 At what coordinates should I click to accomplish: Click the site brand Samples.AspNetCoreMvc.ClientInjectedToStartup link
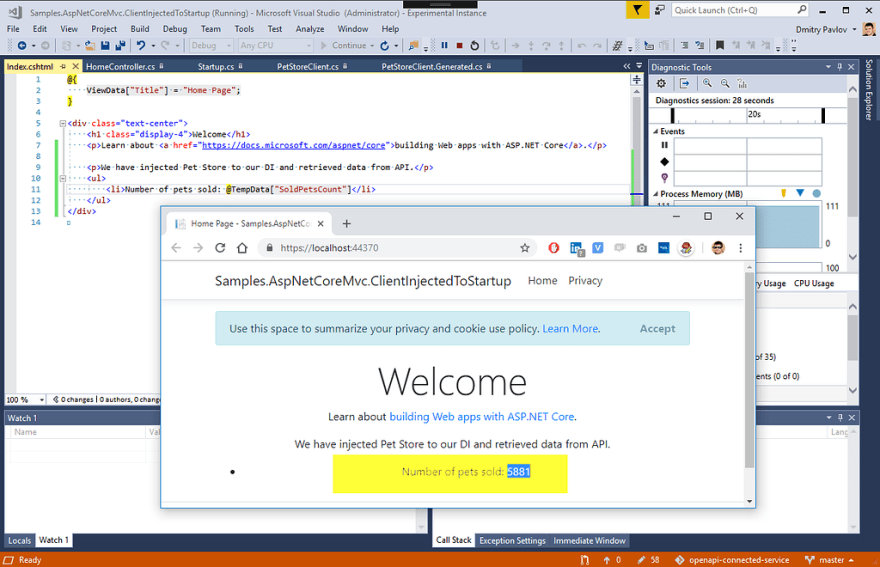click(x=363, y=281)
